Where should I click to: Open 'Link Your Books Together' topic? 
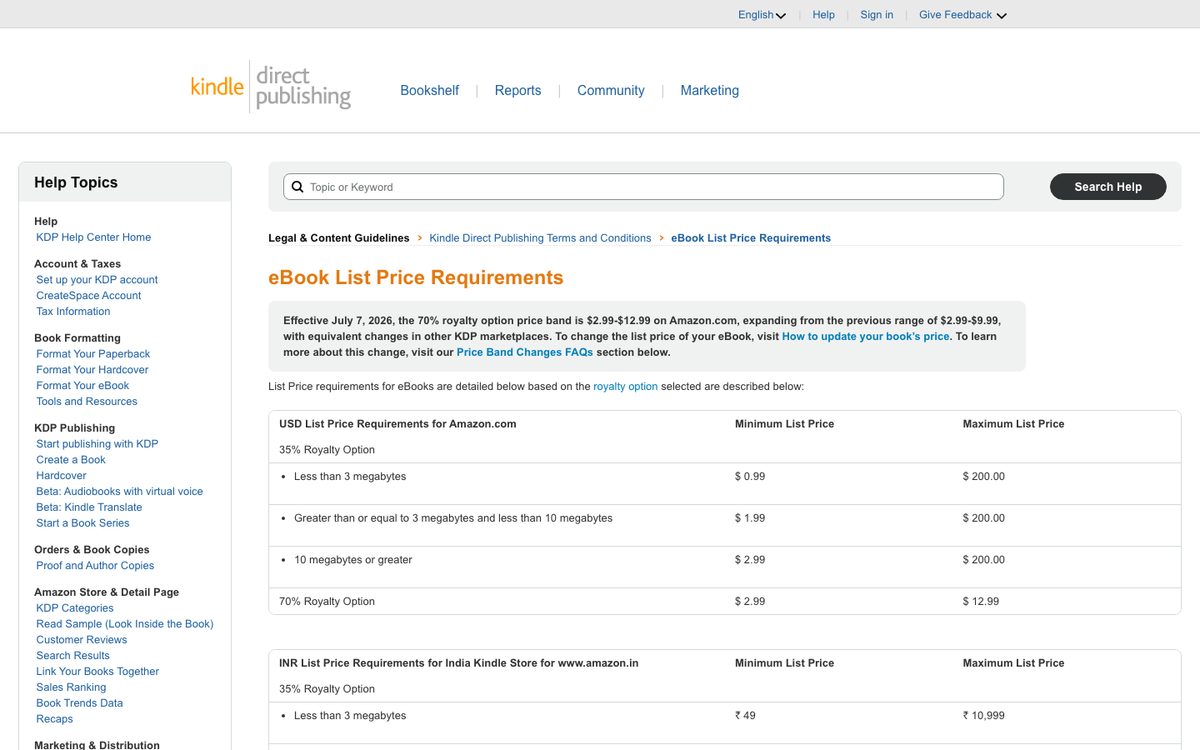coord(98,672)
